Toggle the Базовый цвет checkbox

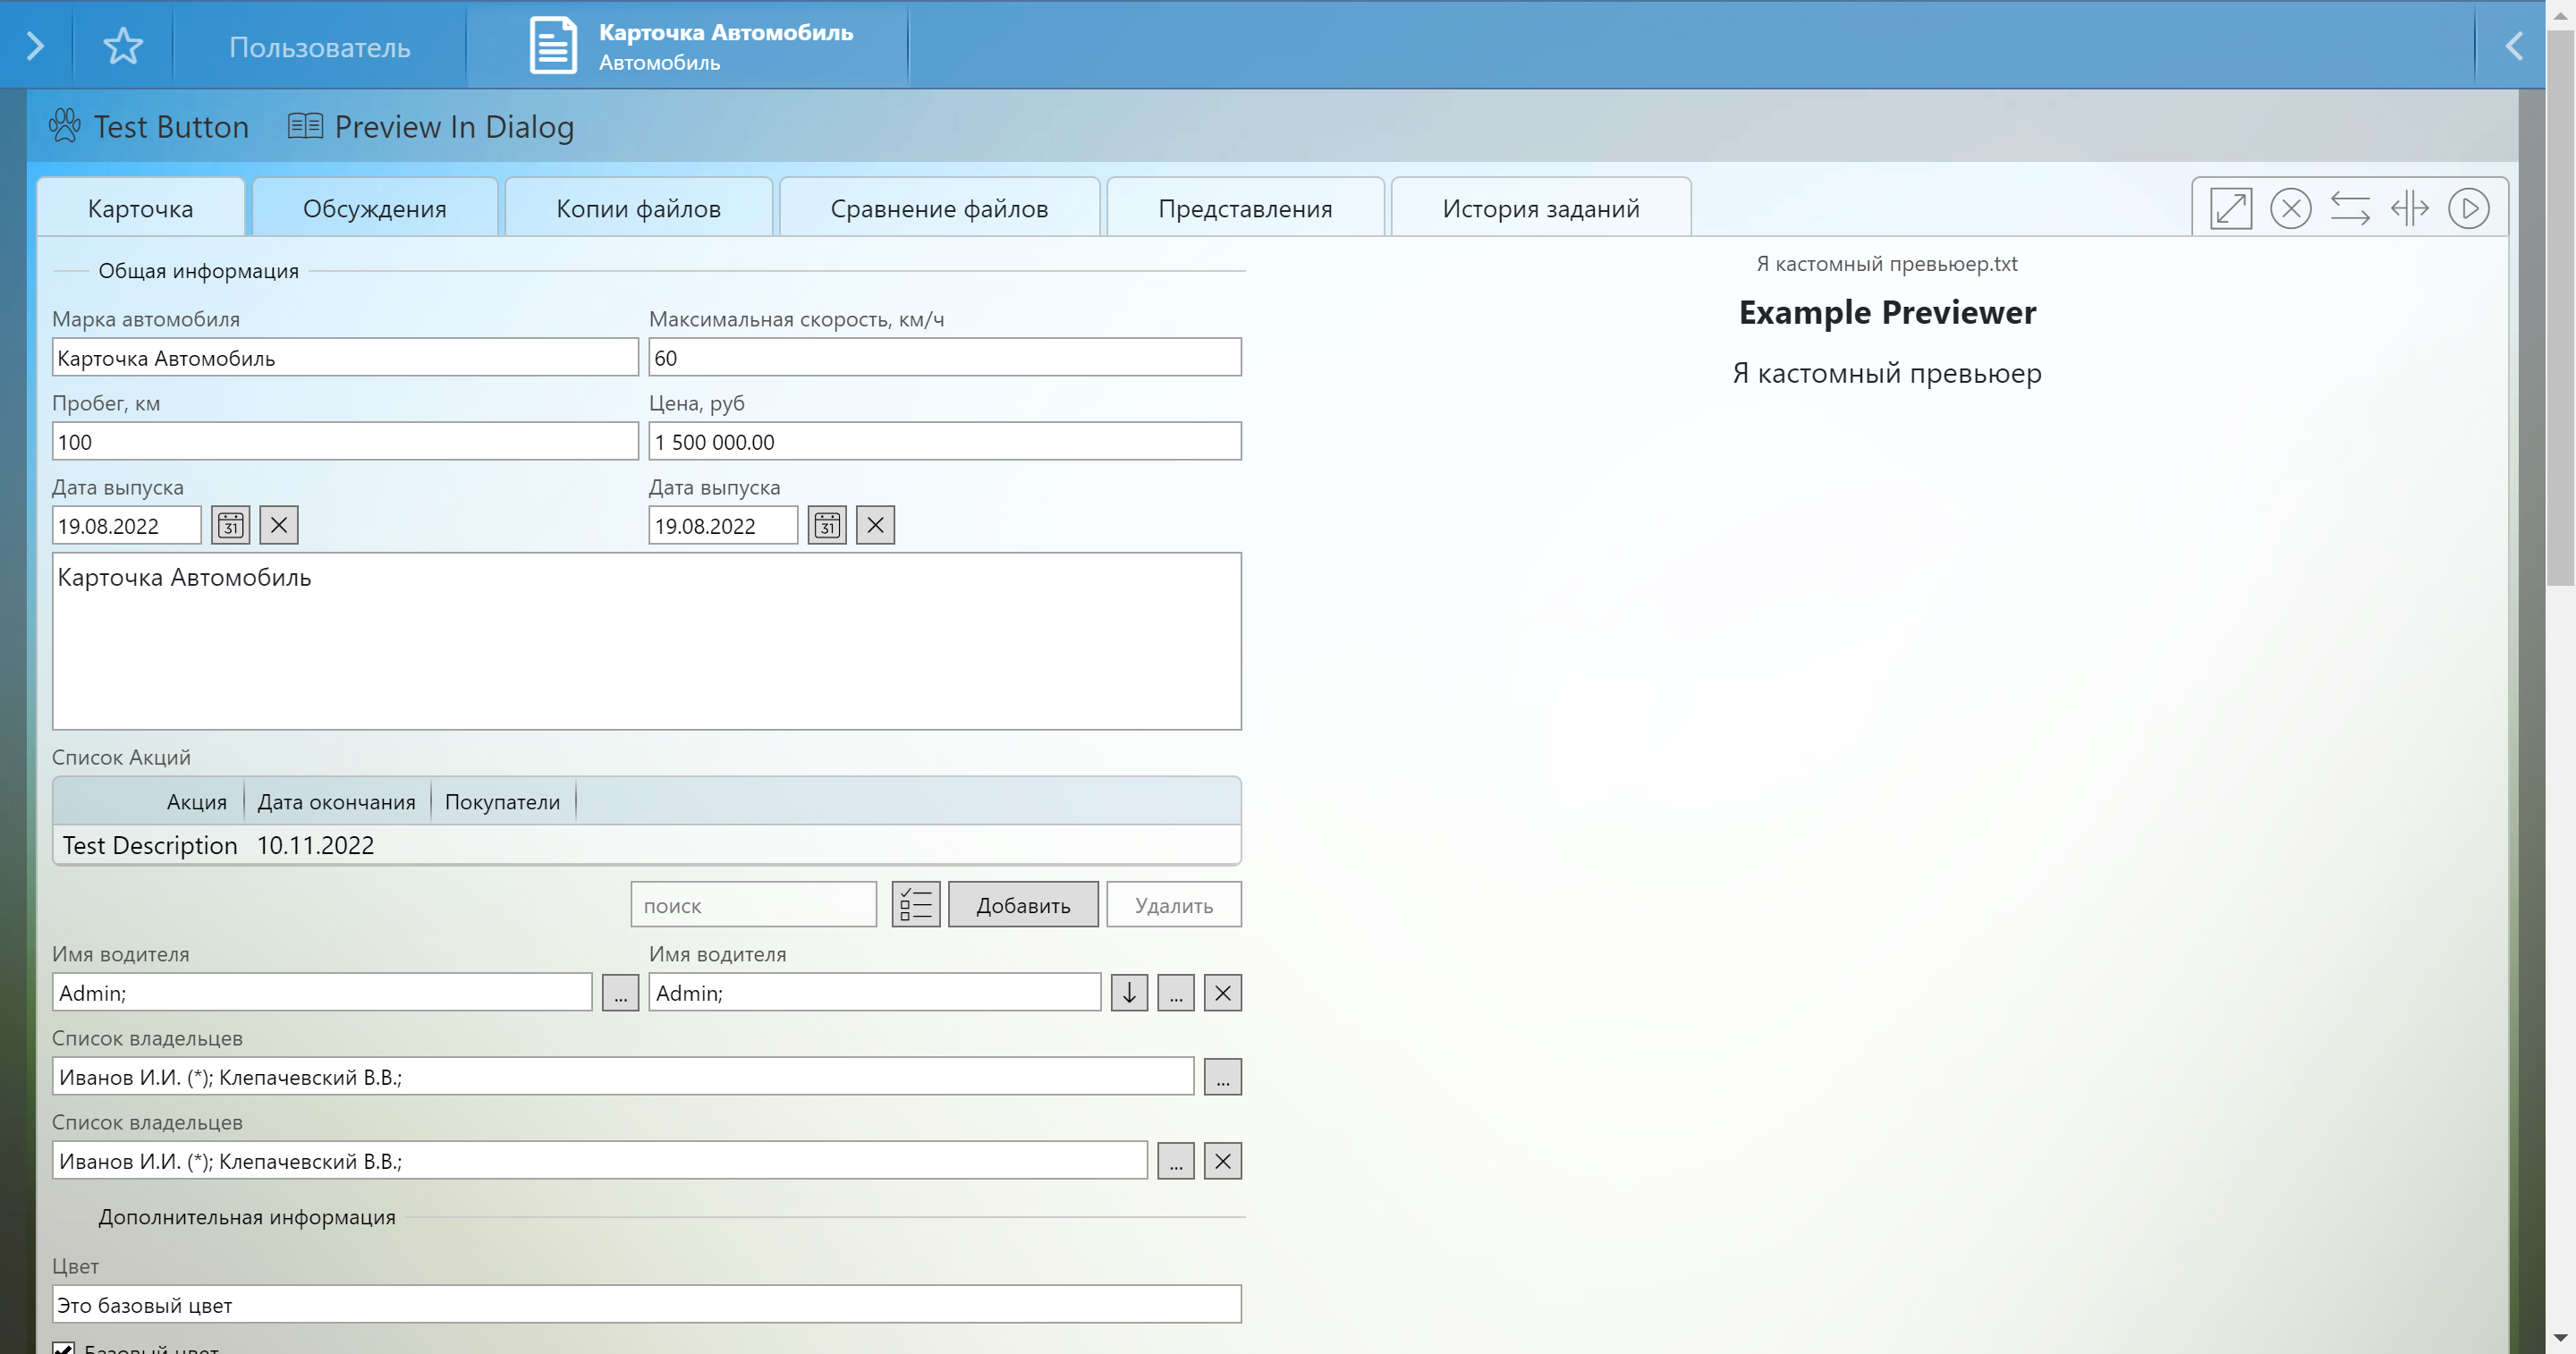coord(63,1348)
